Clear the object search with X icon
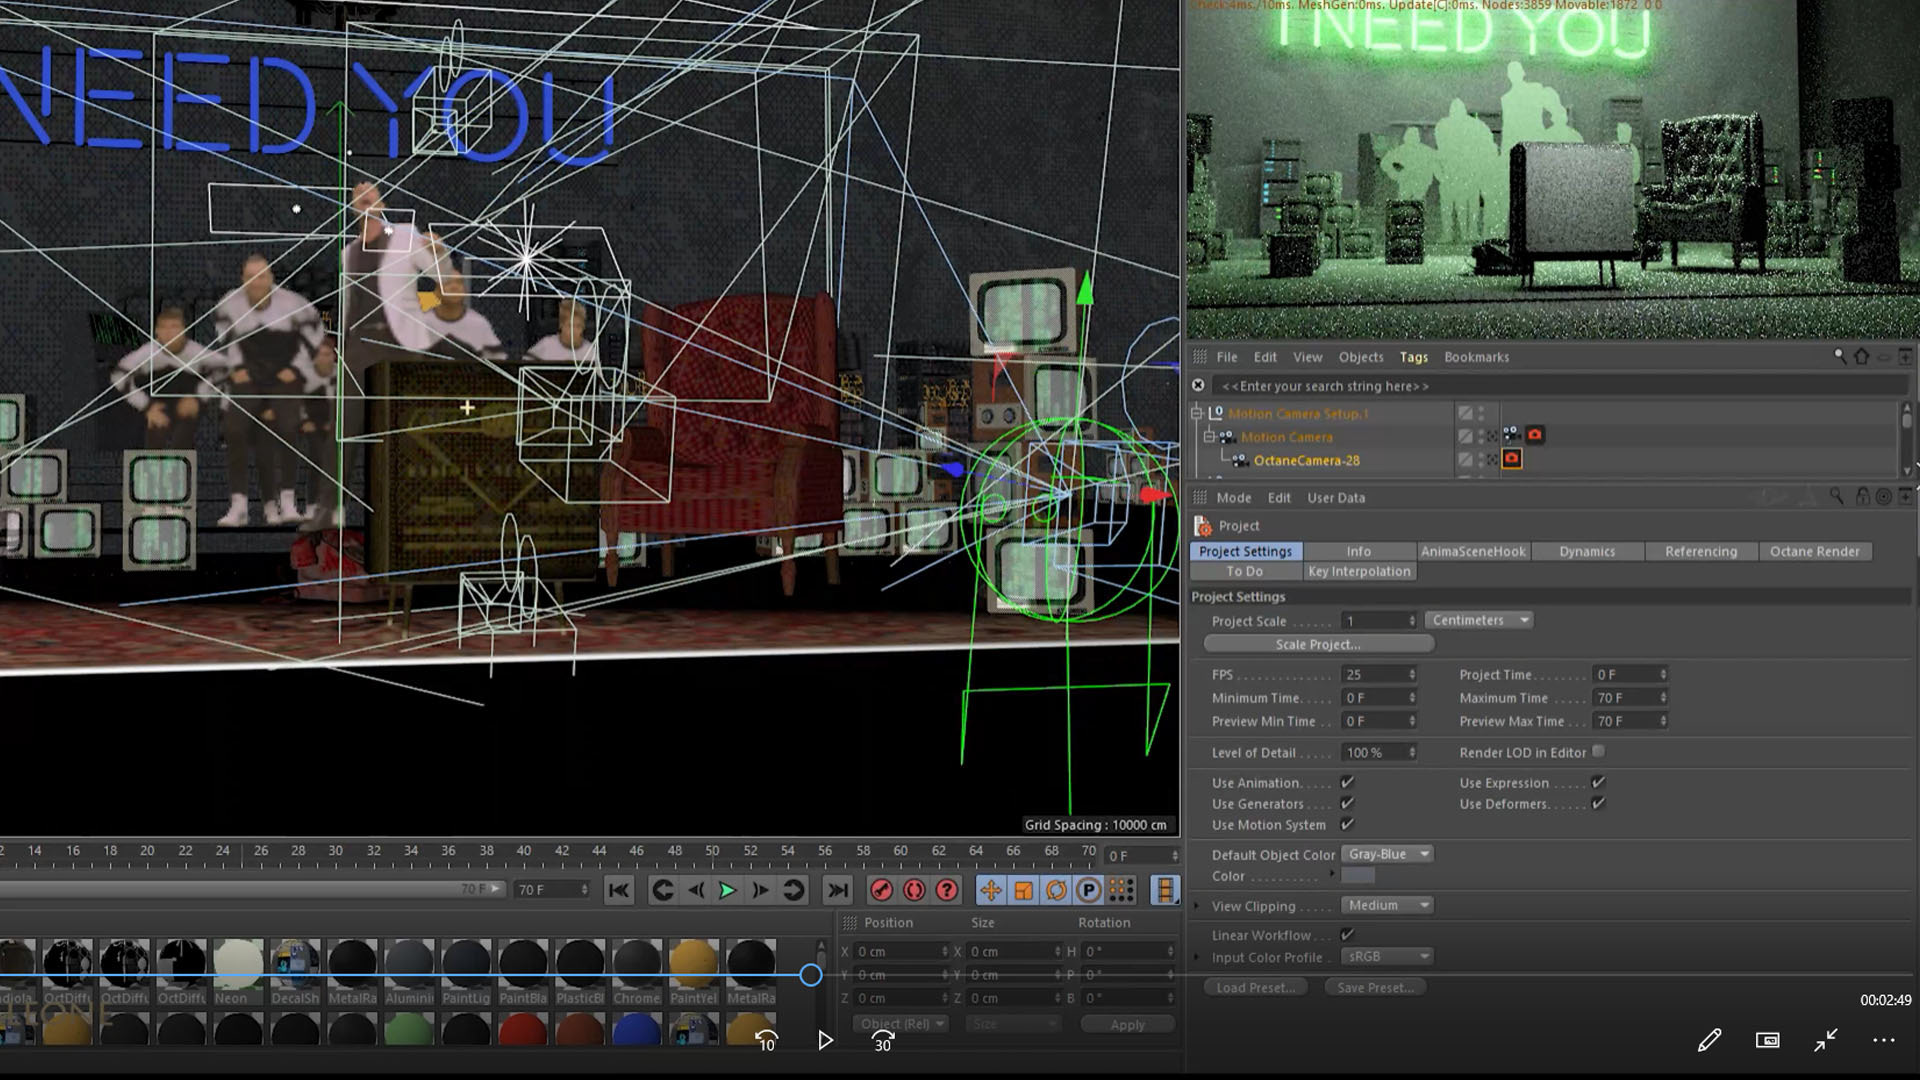The image size is (1920, 1080). coord(1198,385)
